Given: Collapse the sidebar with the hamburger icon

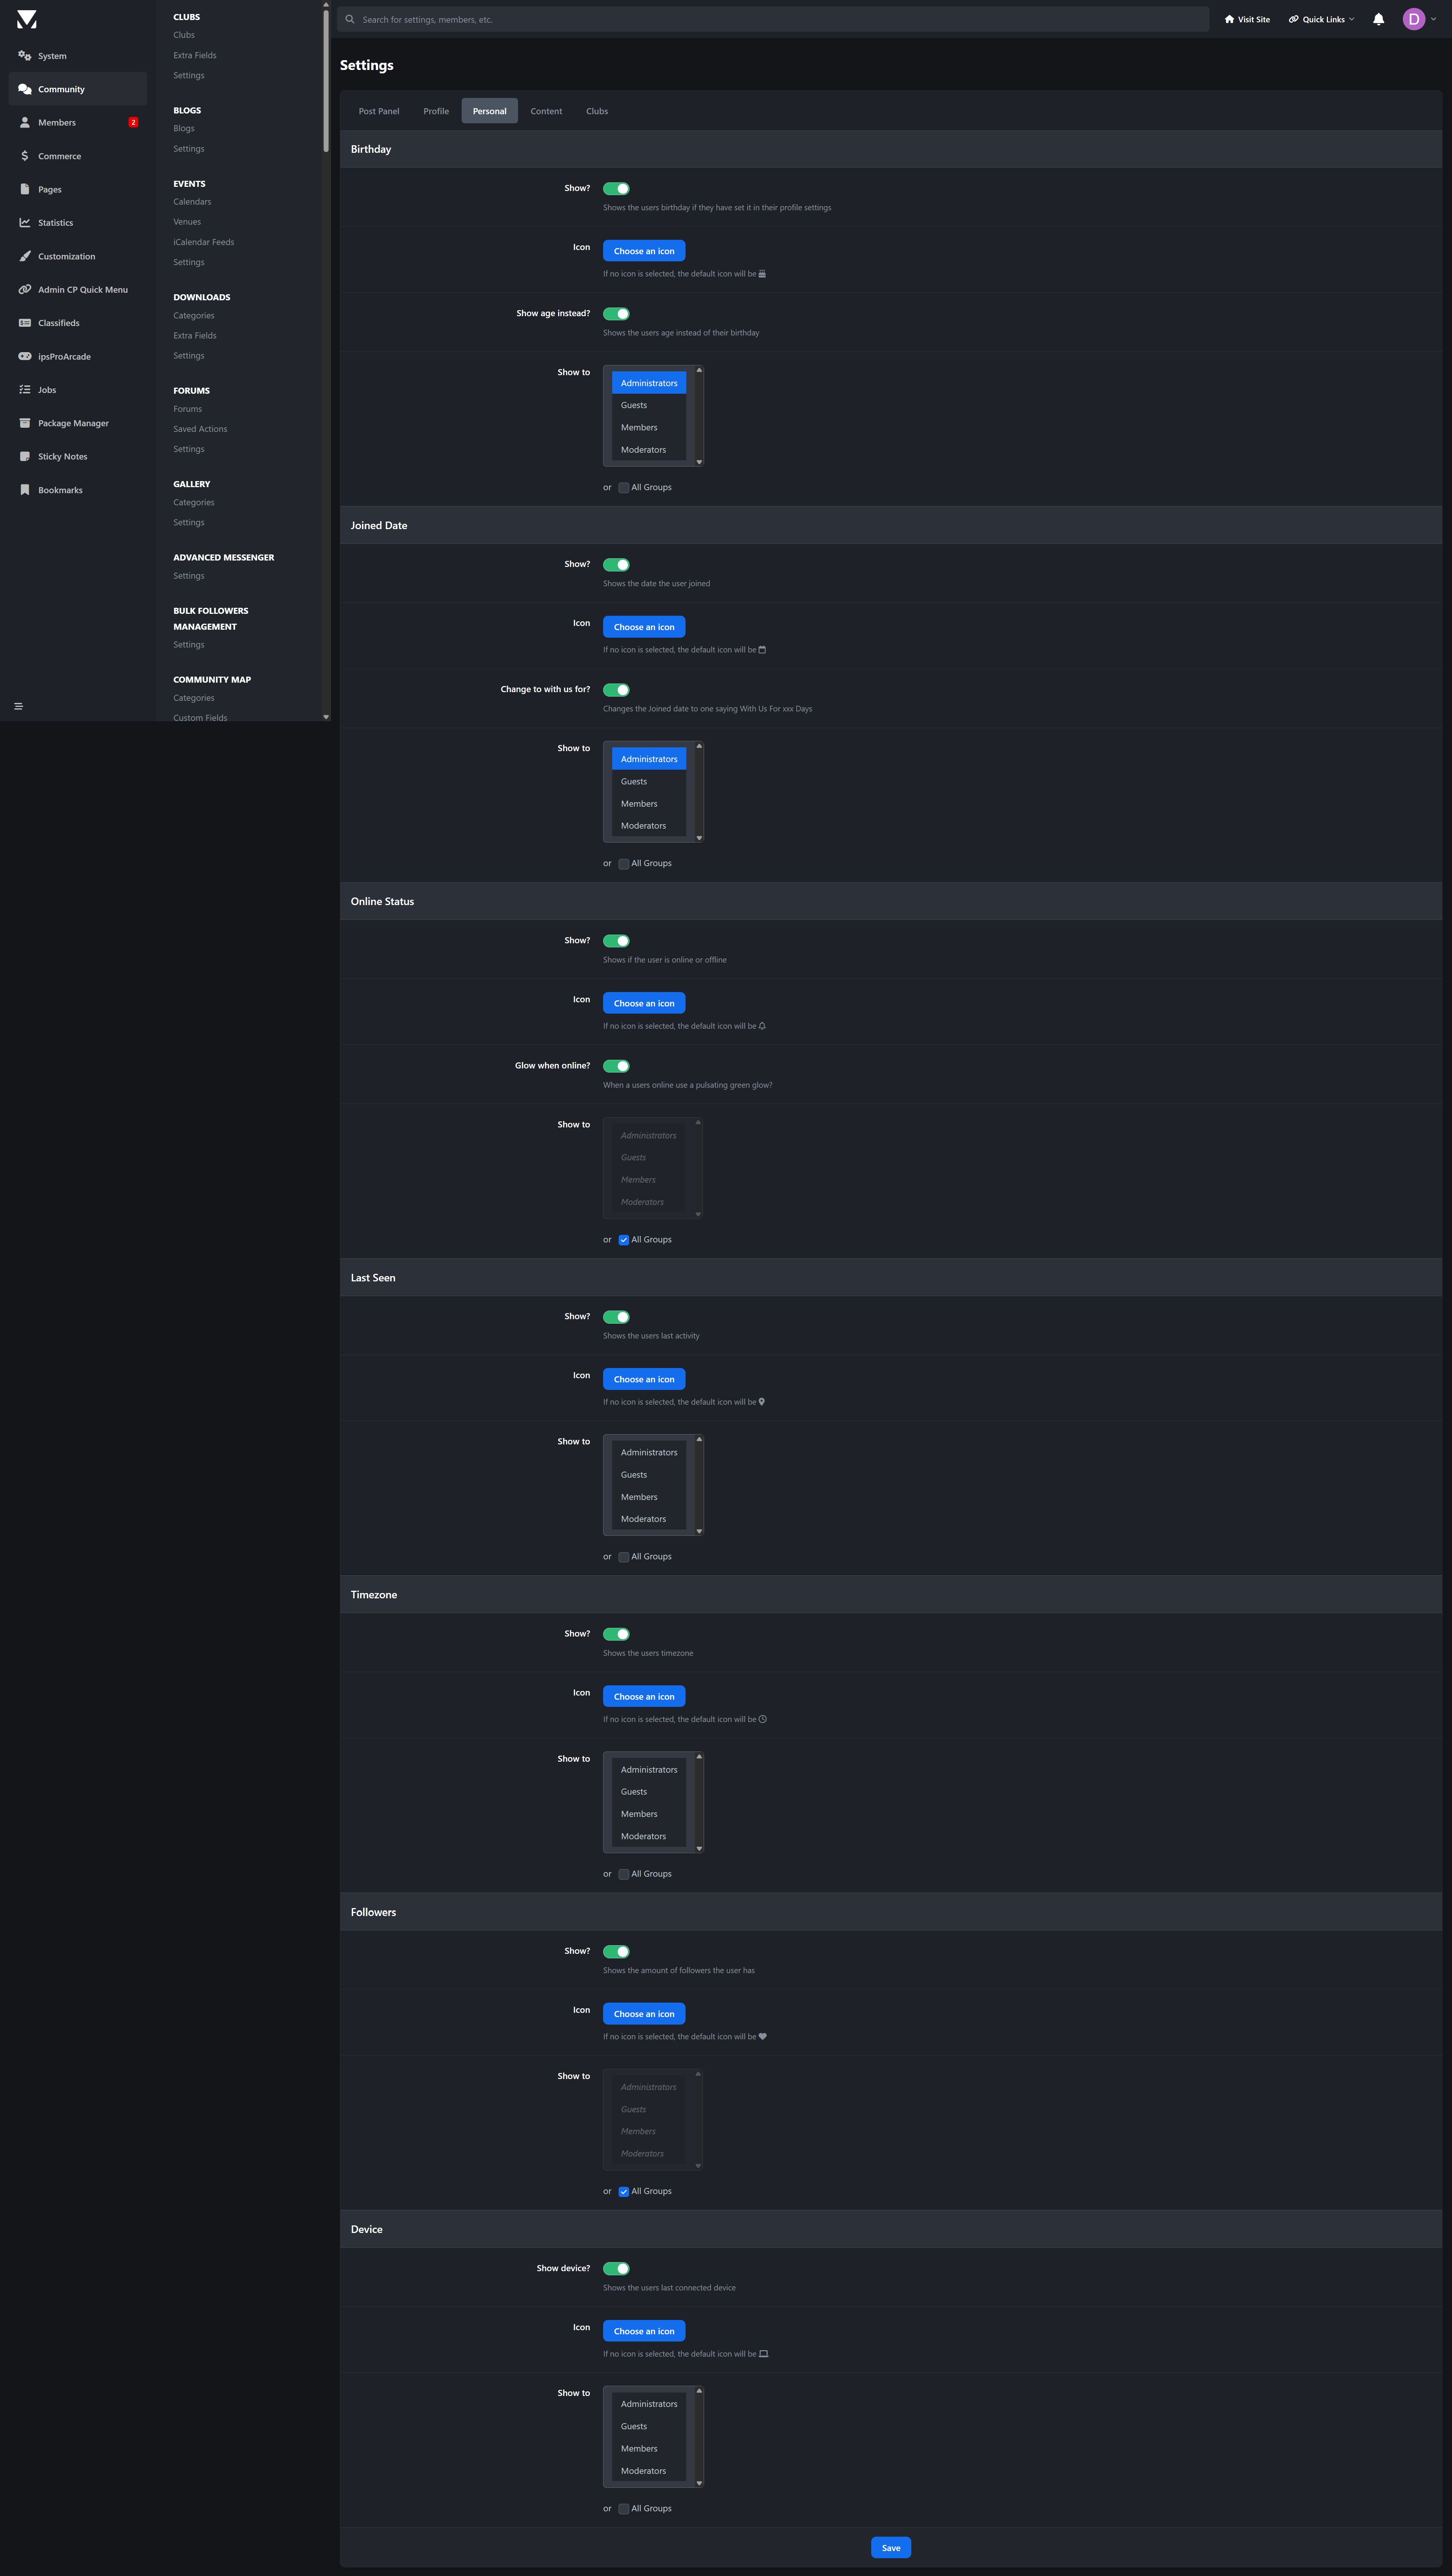Looking at the screenshot, I should click(x=18, y=706).
